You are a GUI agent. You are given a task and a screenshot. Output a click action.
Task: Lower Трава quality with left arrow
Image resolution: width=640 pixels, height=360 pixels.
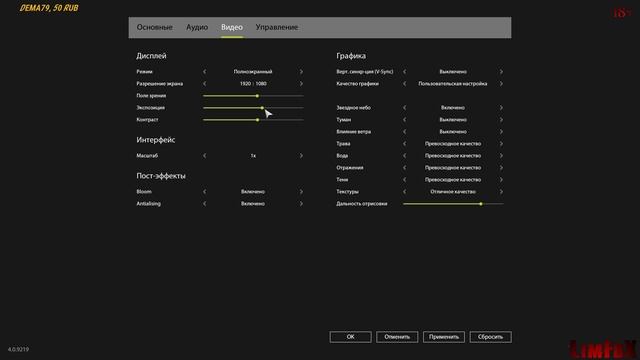click(404, 144)
